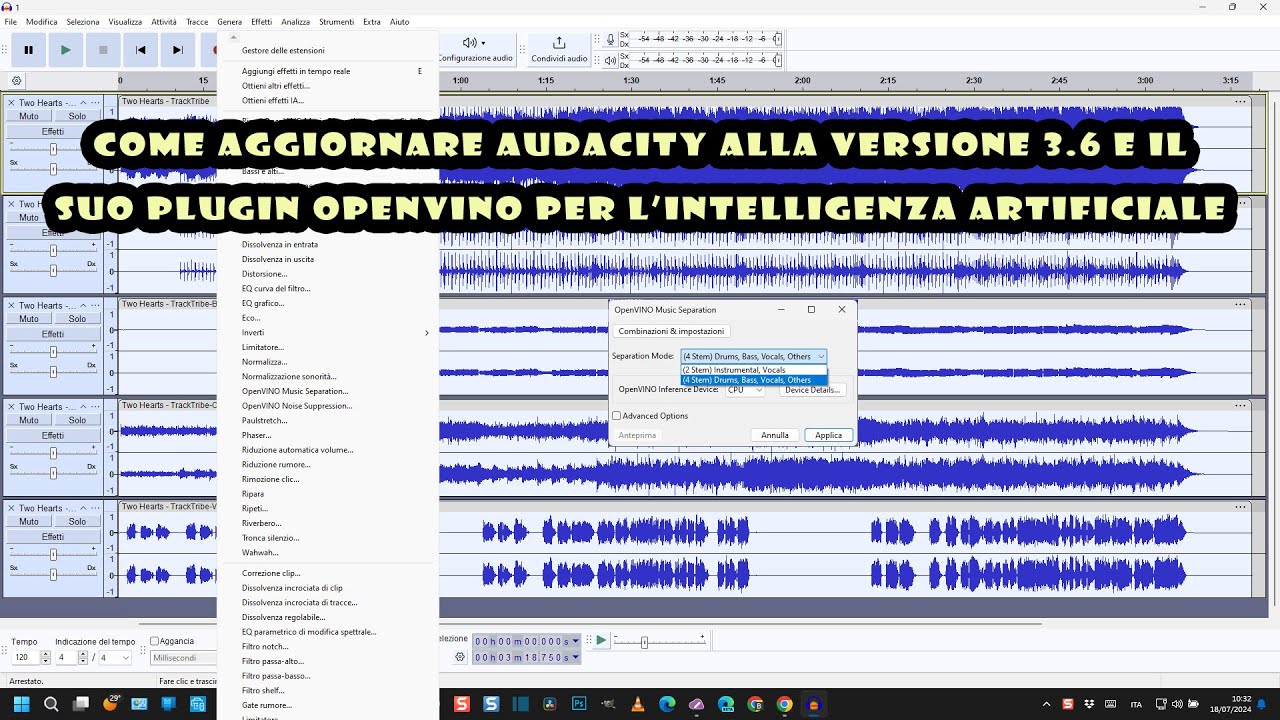
Task: Open DaVinci Resolve from the taskbar
Action: [x=550, y=704]
